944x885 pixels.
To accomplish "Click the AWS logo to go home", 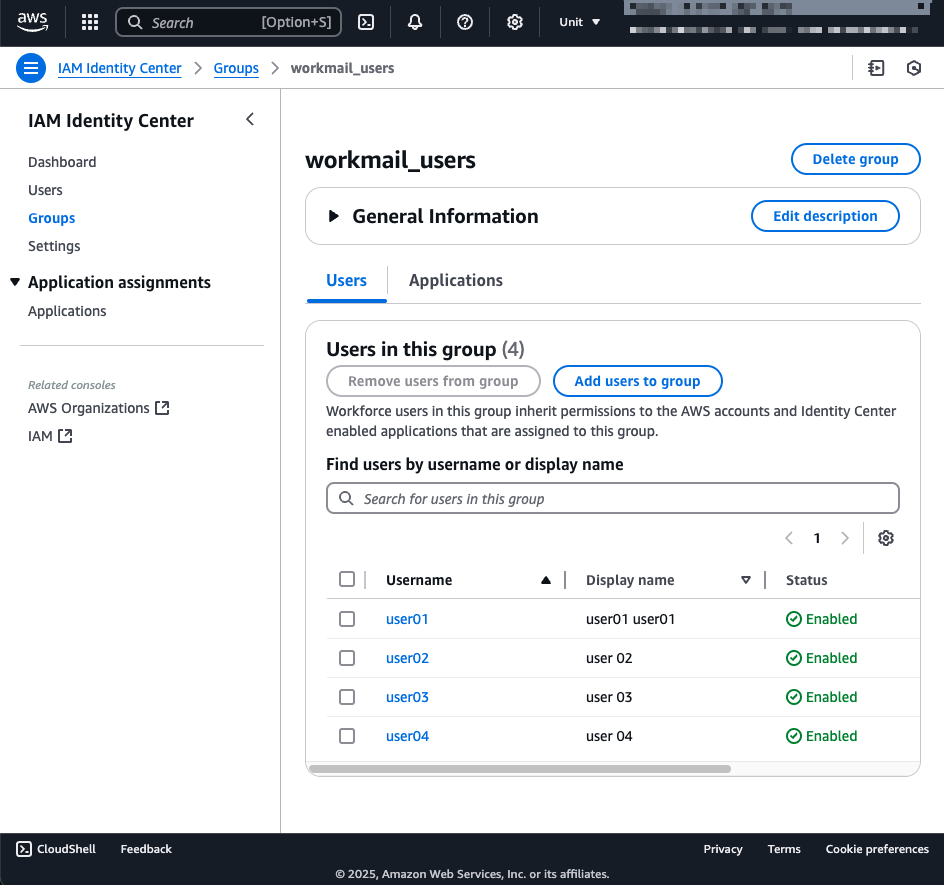I will click(33, 21).
